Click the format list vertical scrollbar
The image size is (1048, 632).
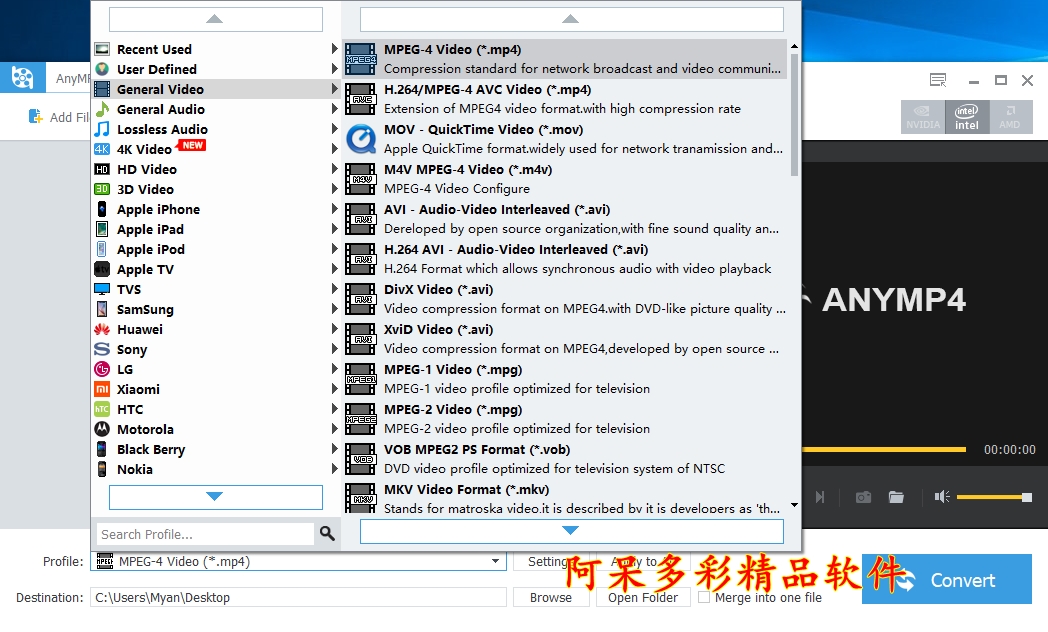point(794,115)
